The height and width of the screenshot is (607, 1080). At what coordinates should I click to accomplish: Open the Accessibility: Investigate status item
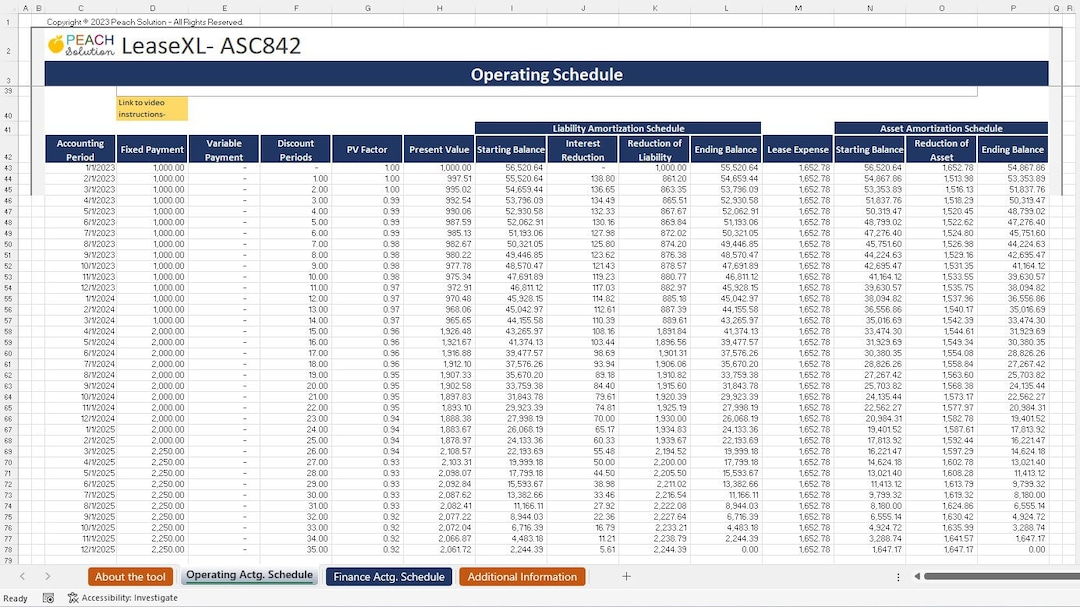123,598
